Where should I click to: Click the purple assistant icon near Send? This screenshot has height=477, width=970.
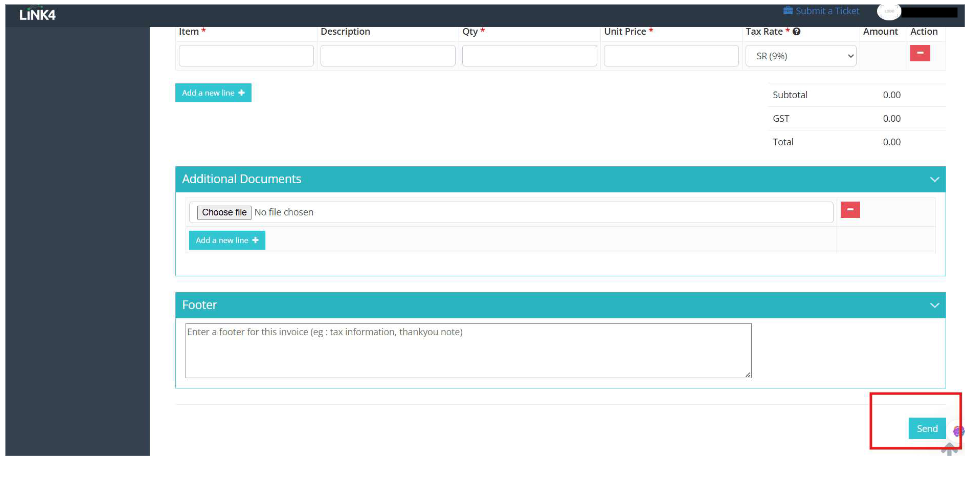click(958, 431)
